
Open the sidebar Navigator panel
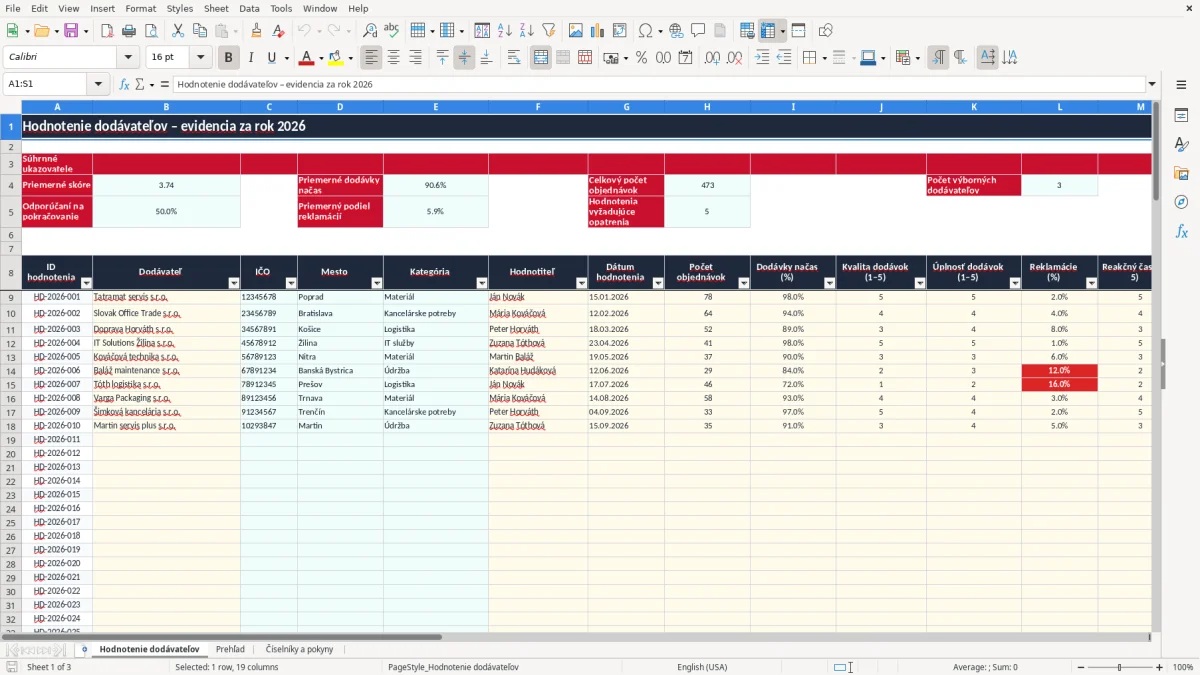[x=1181, y=202]
